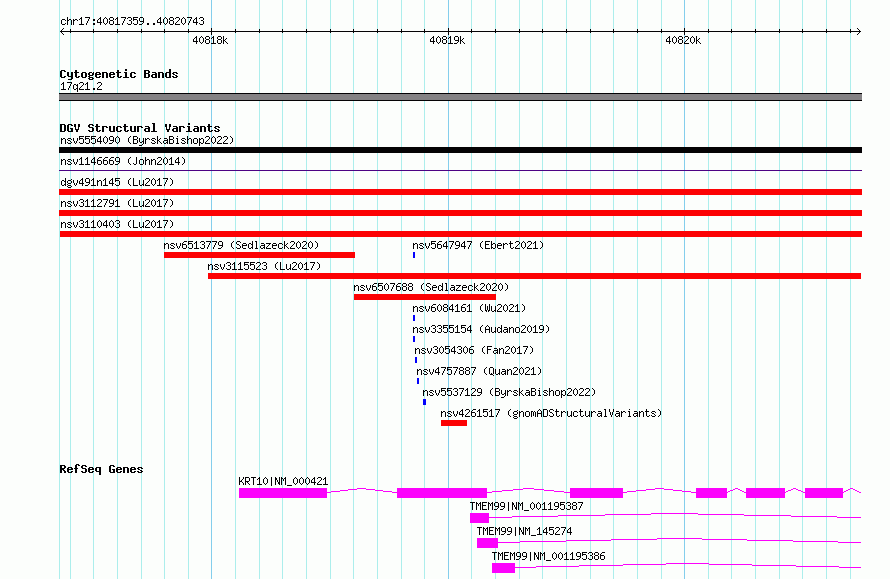
Task: Click the red nsv6507688 variant bar
Action: 425,297
